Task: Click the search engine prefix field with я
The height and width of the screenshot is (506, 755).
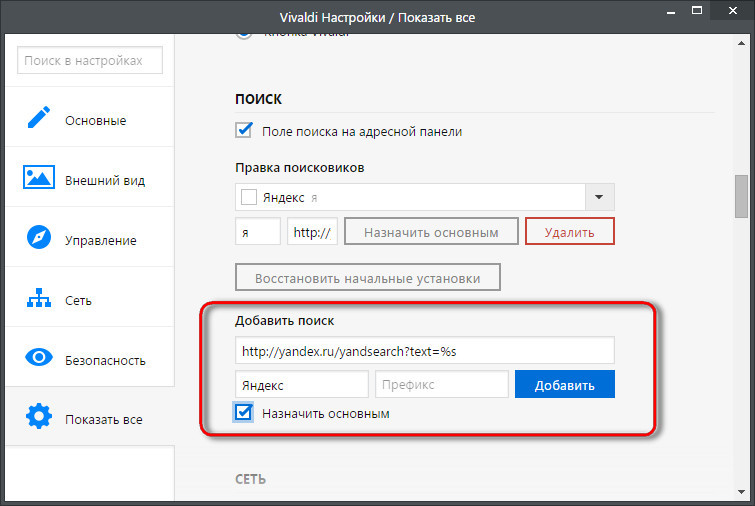Action: (258, 232)
